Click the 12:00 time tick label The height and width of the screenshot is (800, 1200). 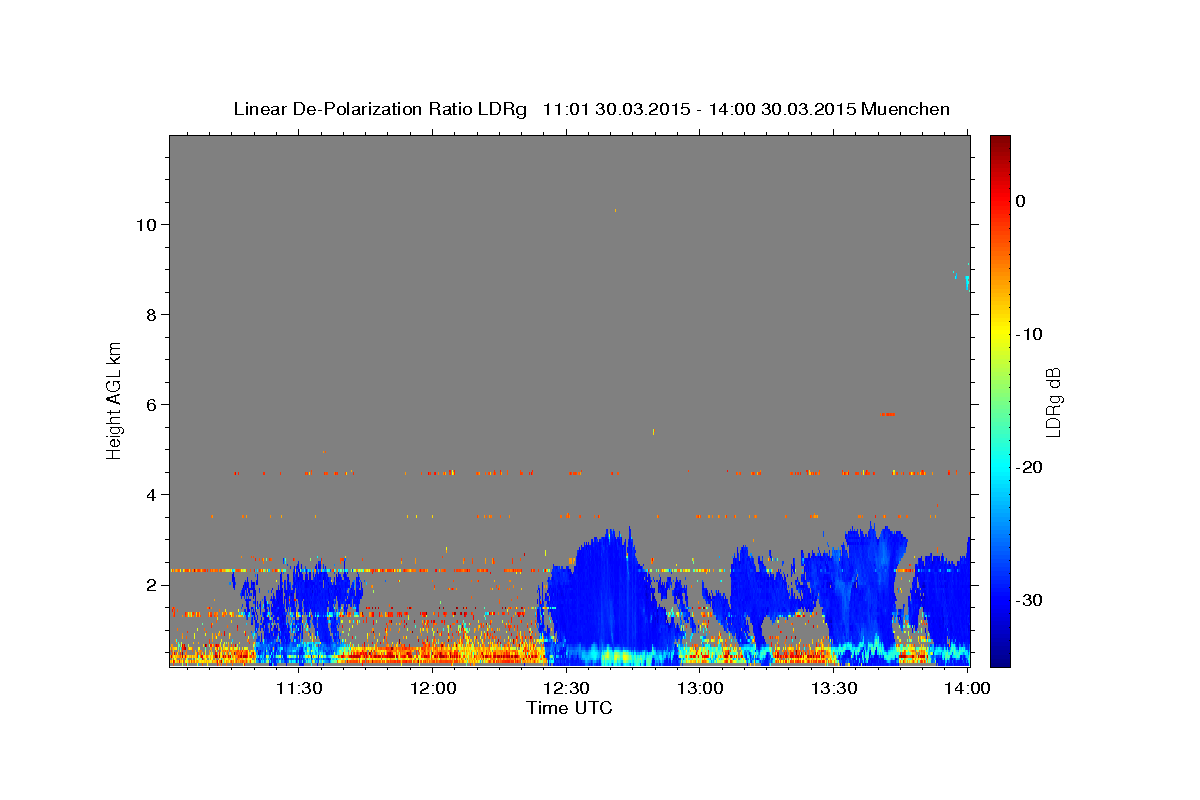pos(433,688)
